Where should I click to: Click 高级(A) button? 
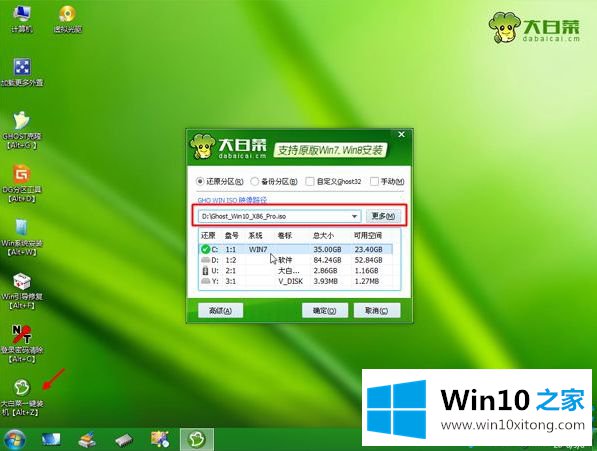[220, 311]
